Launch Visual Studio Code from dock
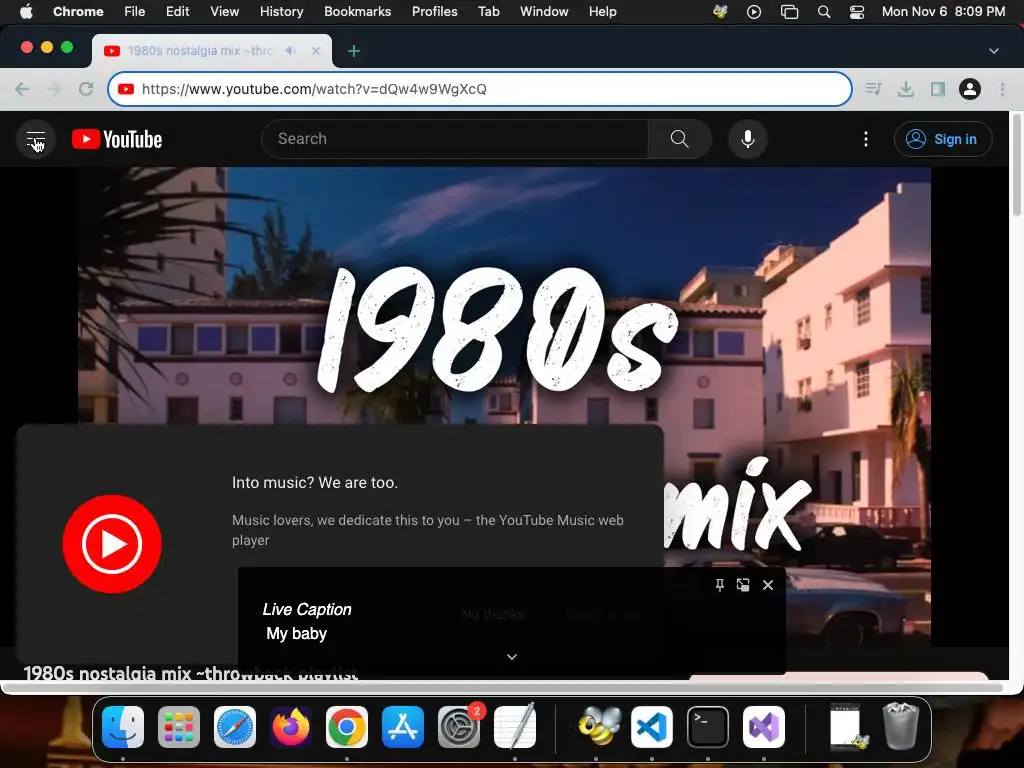1024x768 pixels. point(652,727)
